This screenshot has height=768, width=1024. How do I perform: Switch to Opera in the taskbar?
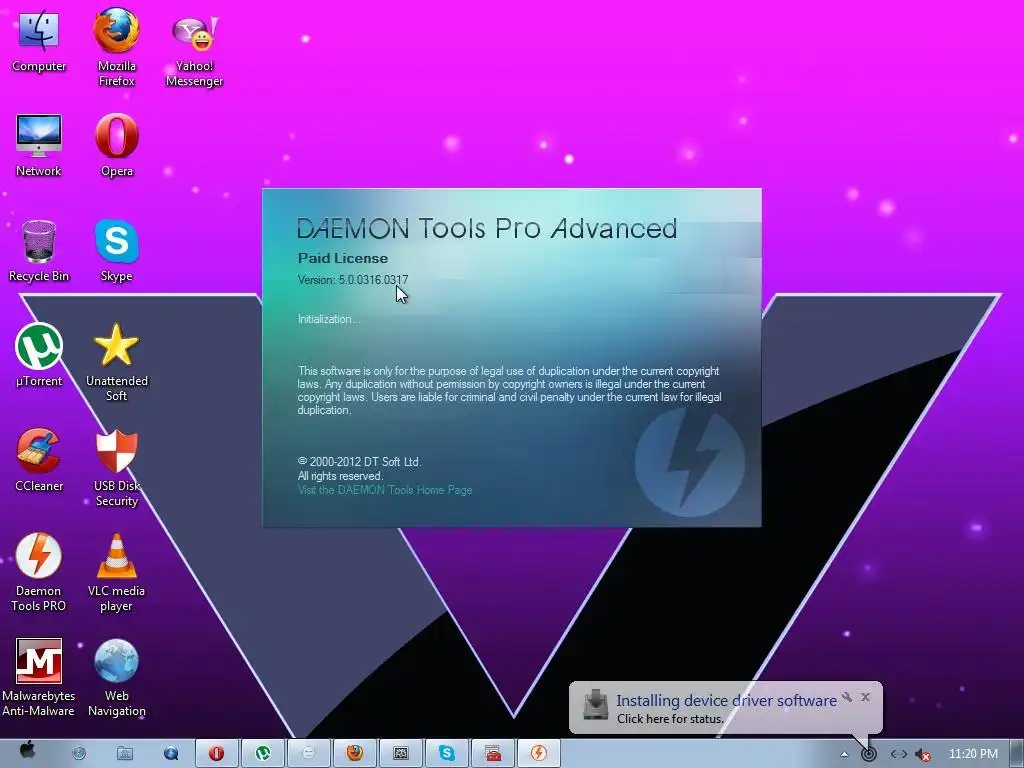(x=216, y=753)
